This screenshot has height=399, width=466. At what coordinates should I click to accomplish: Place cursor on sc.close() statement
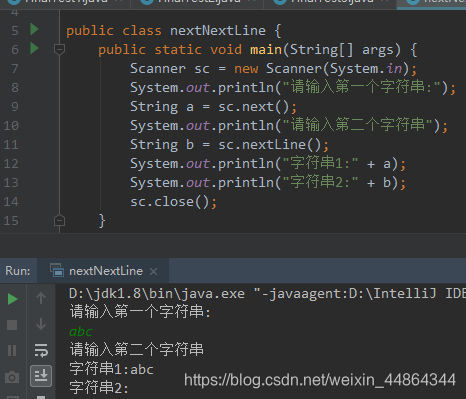pos(173,202)
